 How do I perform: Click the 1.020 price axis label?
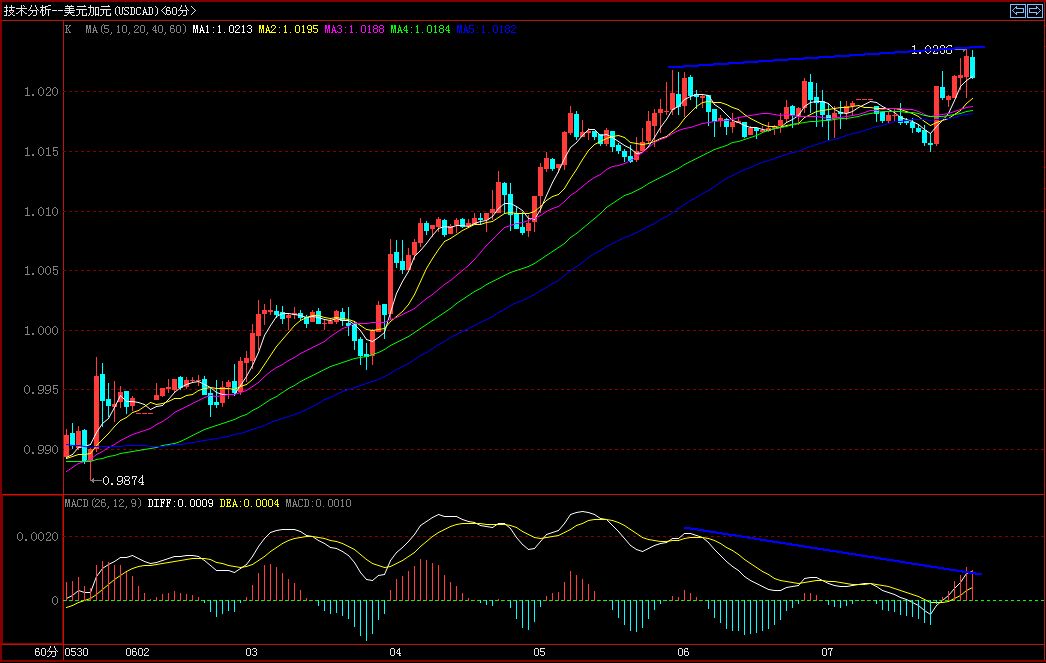click(41, 92)
